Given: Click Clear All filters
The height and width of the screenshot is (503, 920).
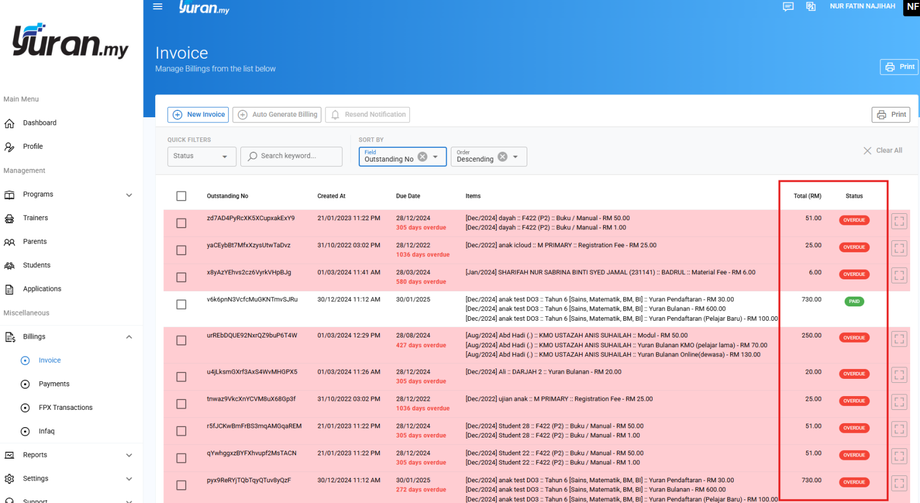Looking at the screenshot, I should point(882,151).
